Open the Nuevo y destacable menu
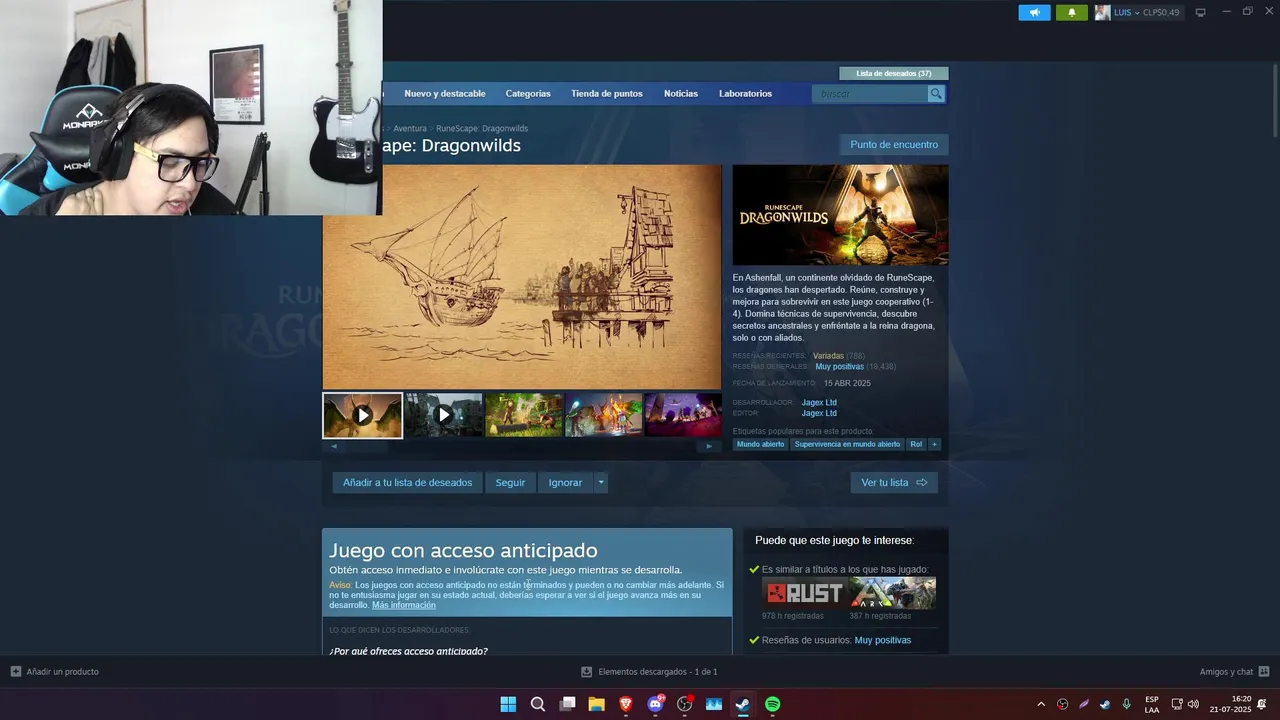This screenshot has height=720, width=1280. 445,93
